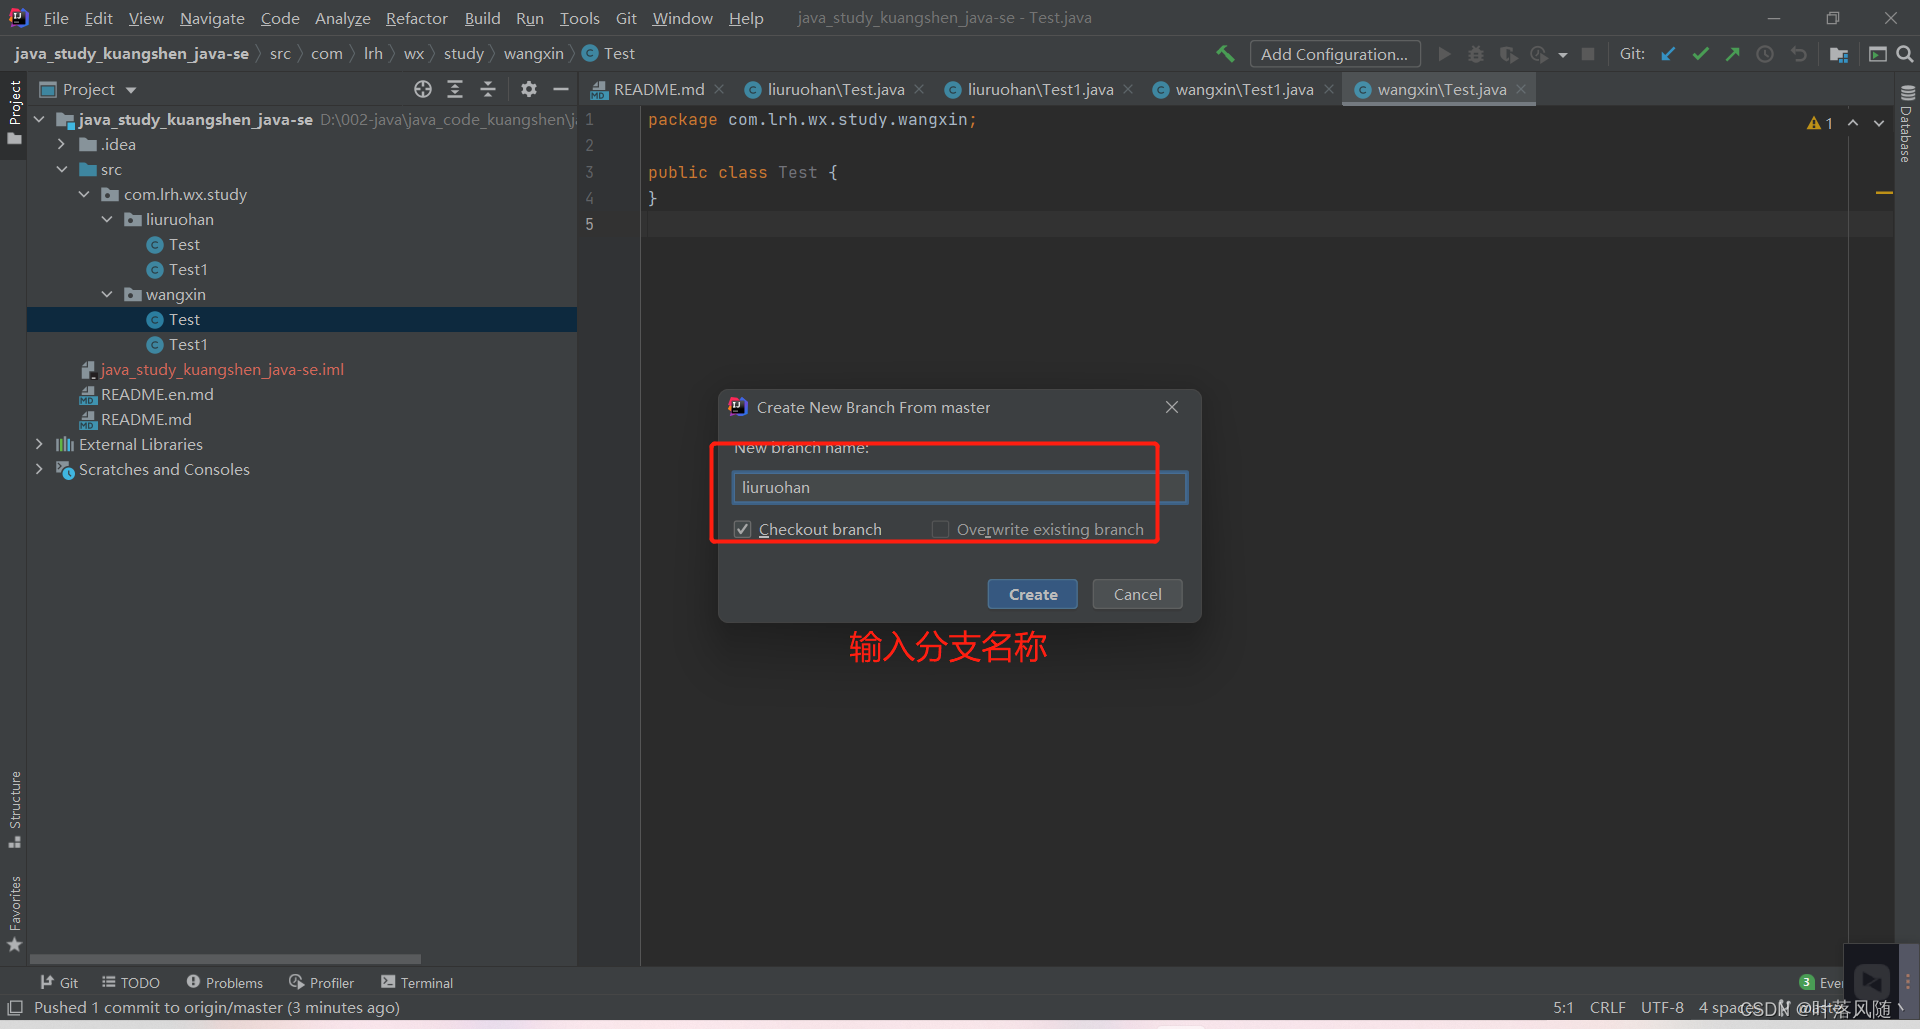1920x1029 pixels.
Task: Select java_study_kuangshen_java-se.iml file
Action: pyautogui.click(x=222, y=369)
